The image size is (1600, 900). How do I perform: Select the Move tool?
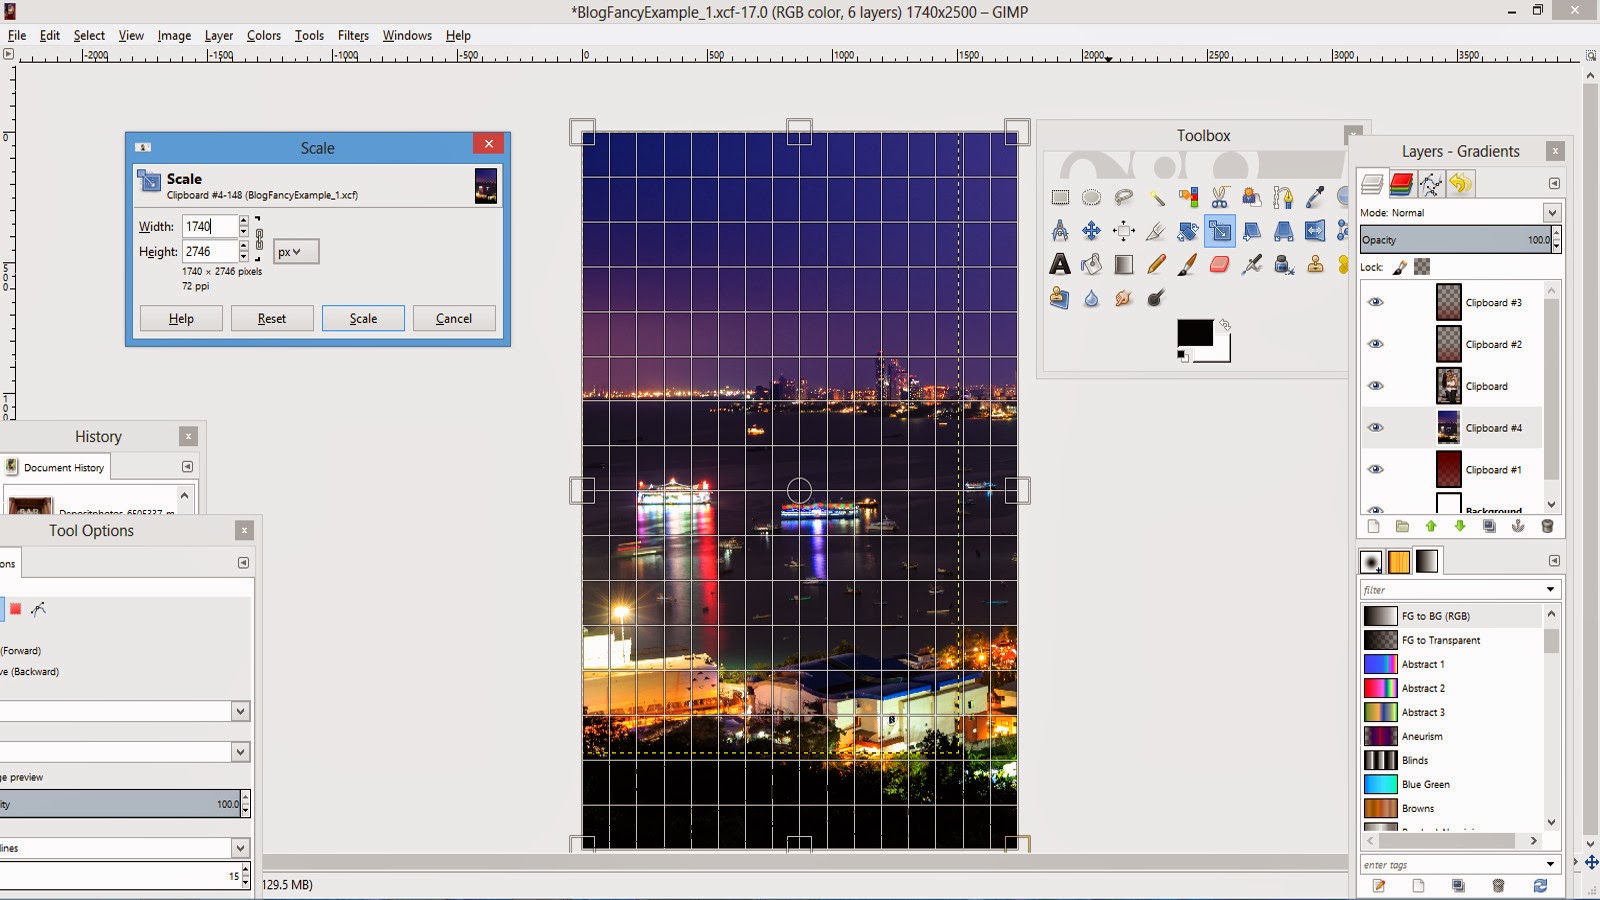[1092, 231]
